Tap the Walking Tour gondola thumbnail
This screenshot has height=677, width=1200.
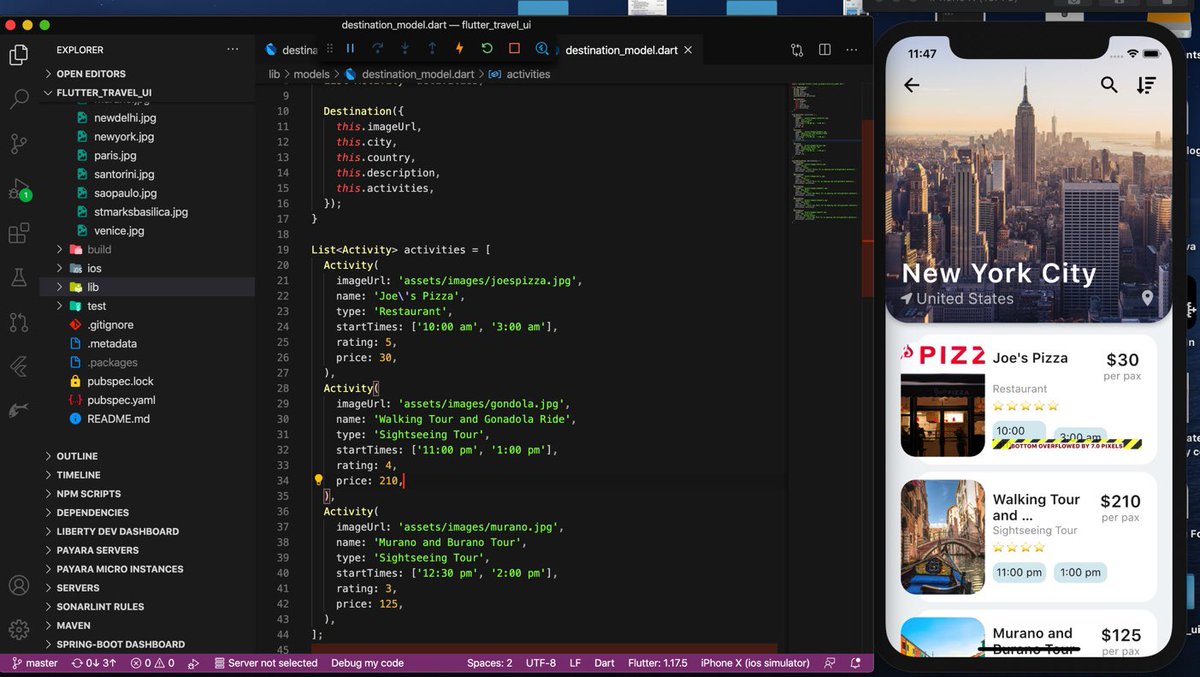click(942, 537)
